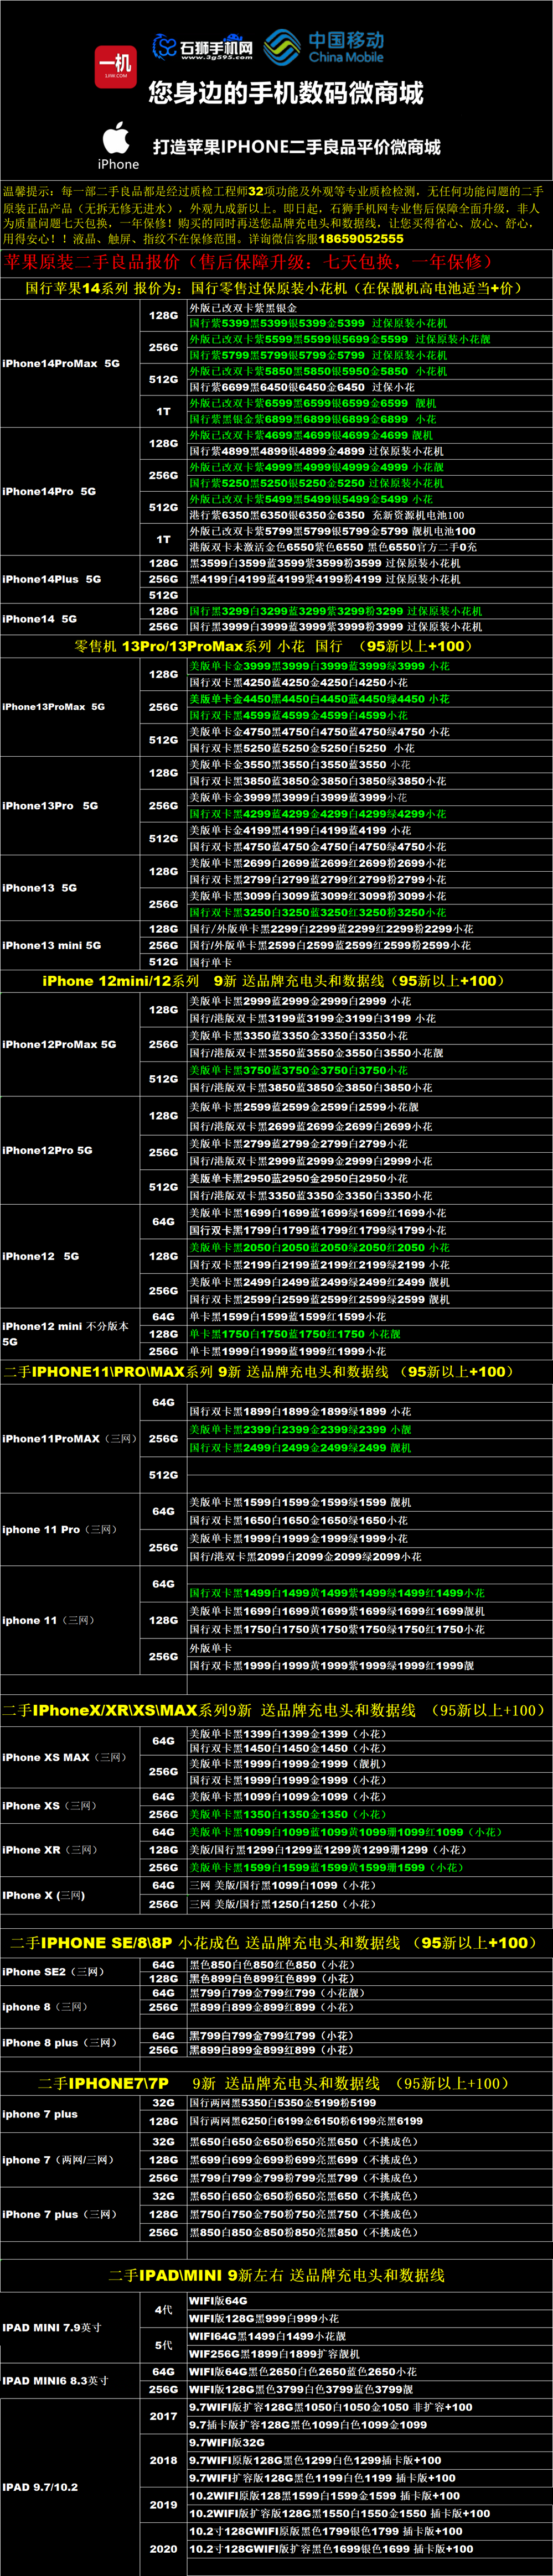
Task: Select the iPhone XR (三网) model cell
Action: pyautogui.click(x=70, y=1850)
